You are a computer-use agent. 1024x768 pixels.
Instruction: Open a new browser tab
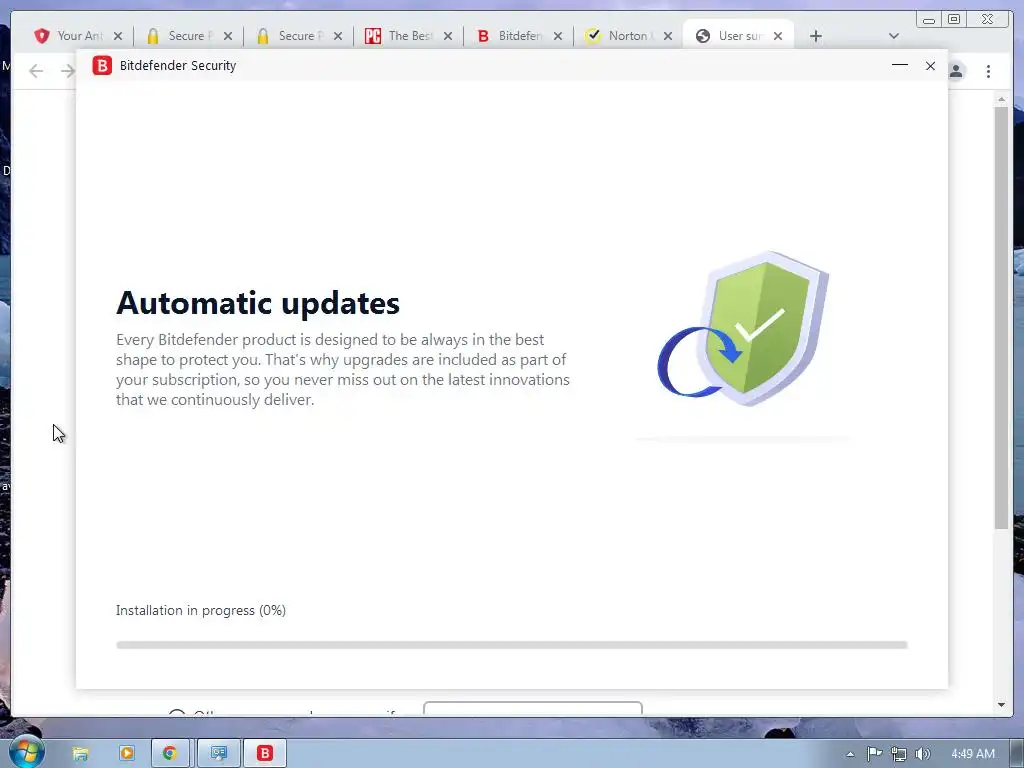pyautogui.click(x=815, y=36)
